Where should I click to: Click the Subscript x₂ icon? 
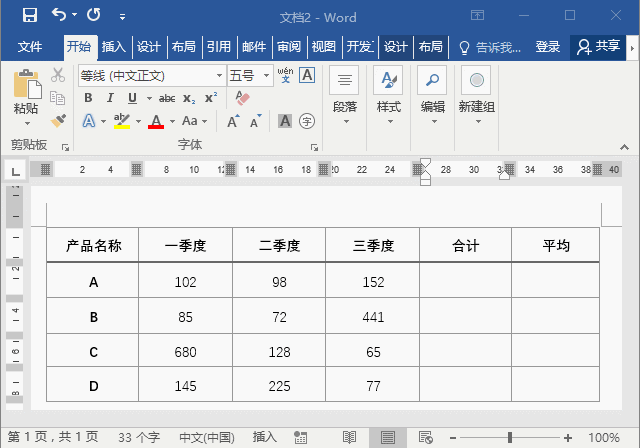[x=188, y=98]
